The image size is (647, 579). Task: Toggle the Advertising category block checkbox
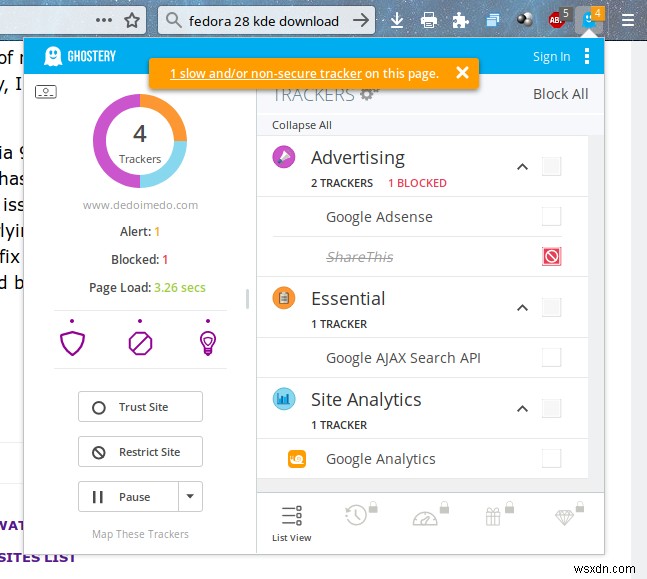click(x=551, y=166)
